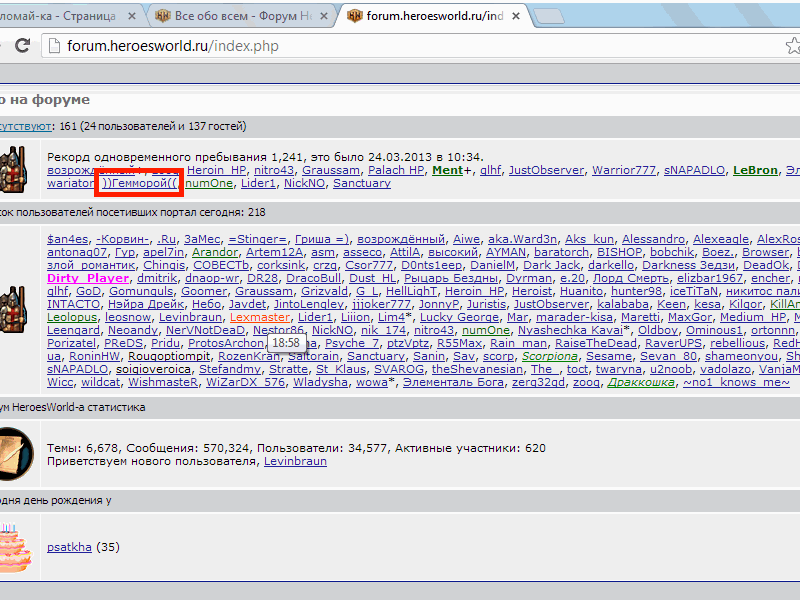This screenshot has width=800, height=600.
Task: Switch to the 'Все обо всем - Форум' tab
Action: click(242, 16)
